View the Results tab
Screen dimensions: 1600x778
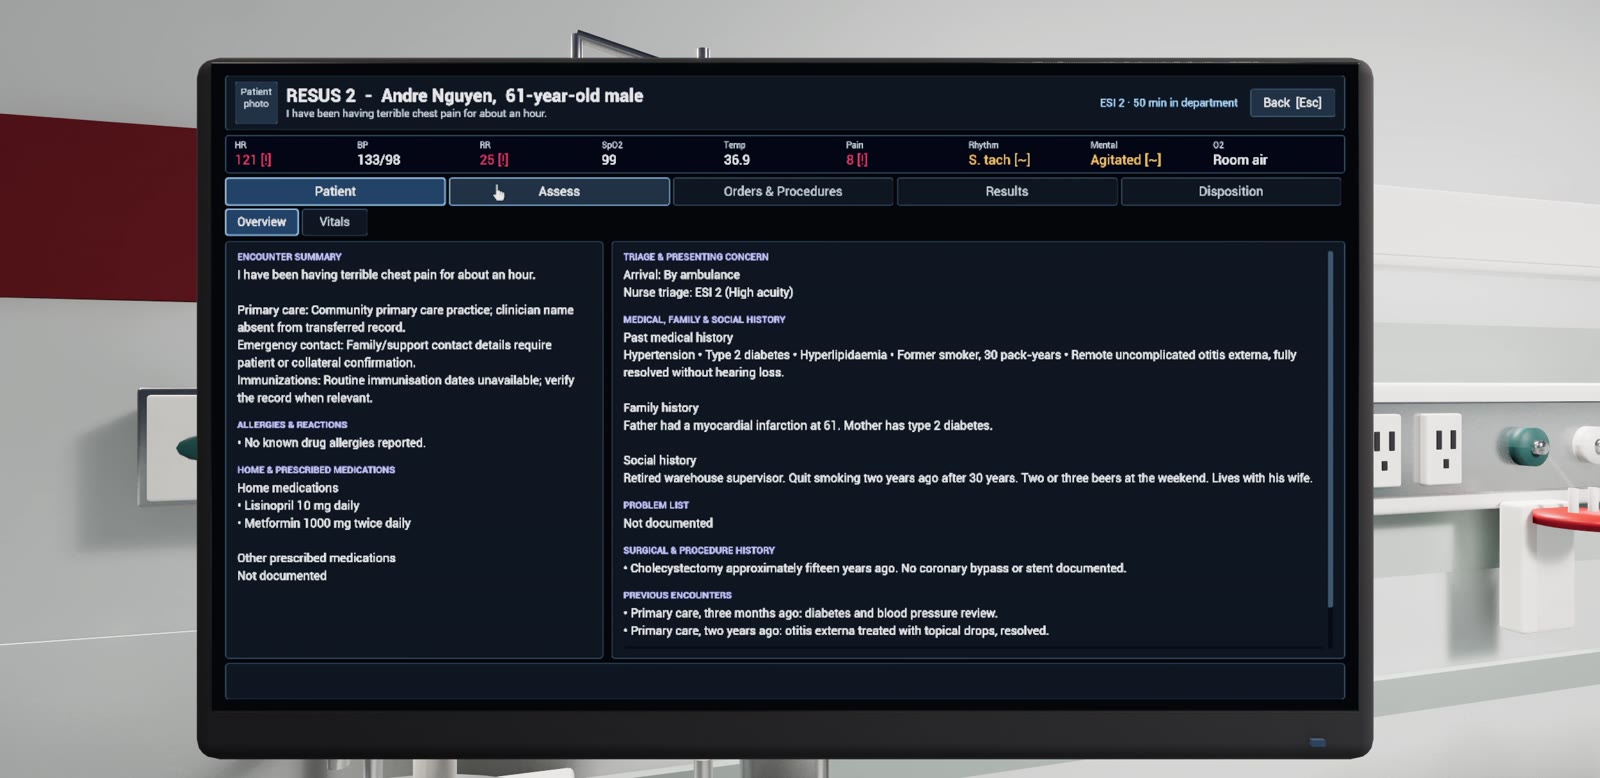(1007, 191)
